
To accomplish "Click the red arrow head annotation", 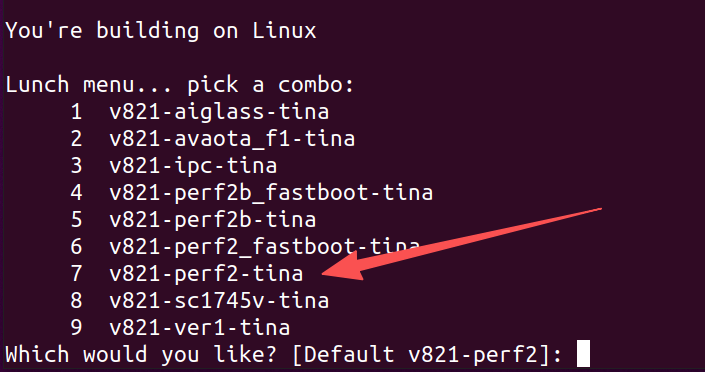I will pos(342,268).
